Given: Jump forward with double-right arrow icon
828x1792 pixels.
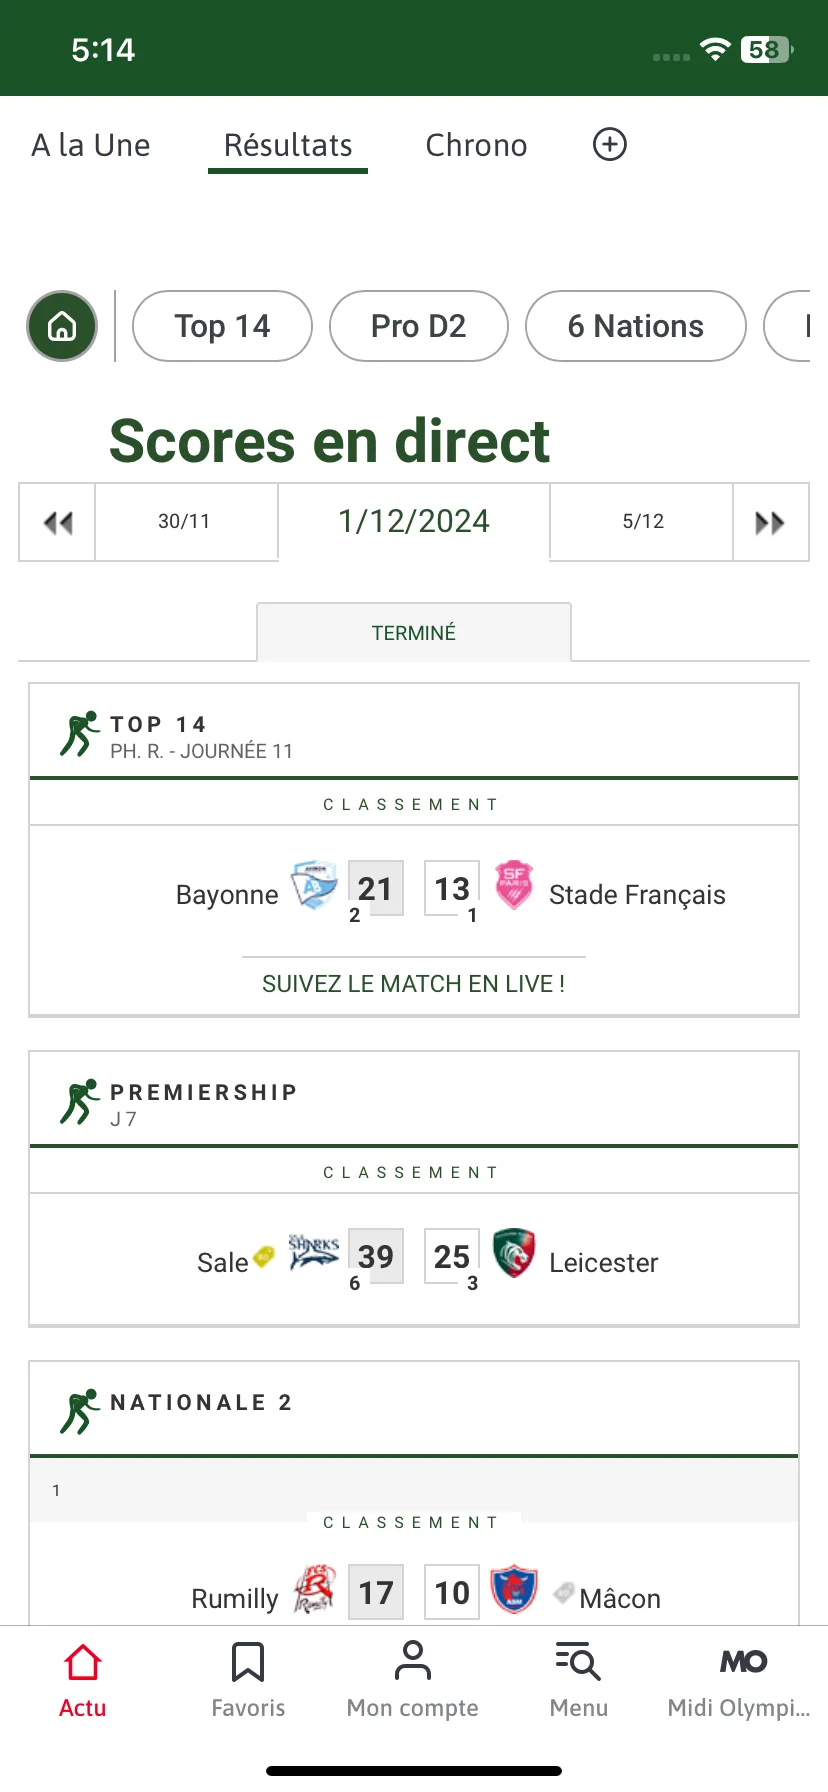Looking at the screenshot, I should pyautogui.click(x=770, y=522).
